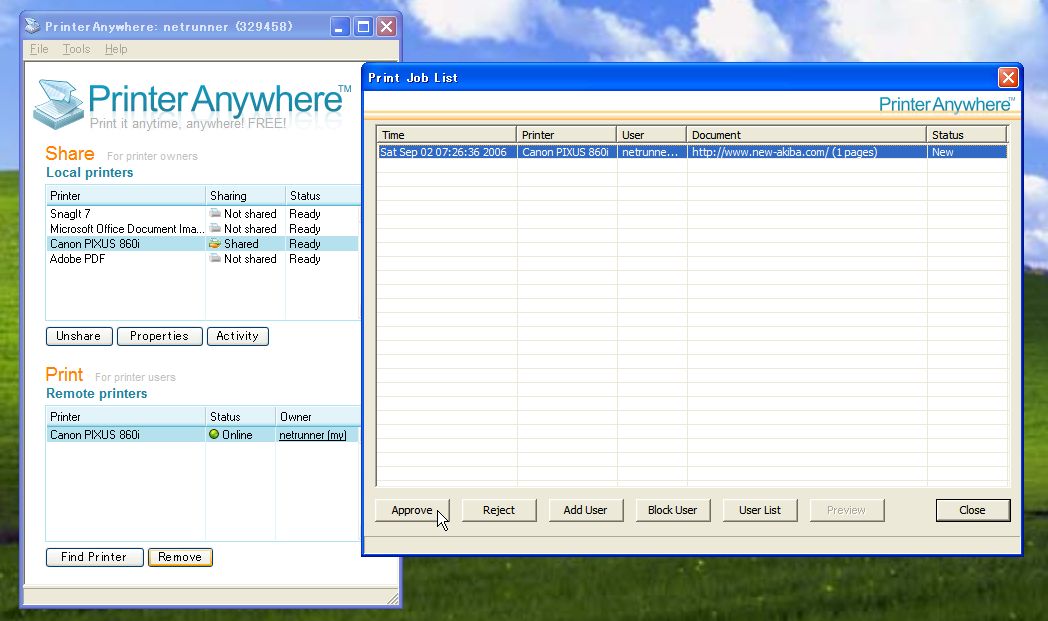
Task: Click the netrunne... user cell in job list
Action: tap(650, 152)
